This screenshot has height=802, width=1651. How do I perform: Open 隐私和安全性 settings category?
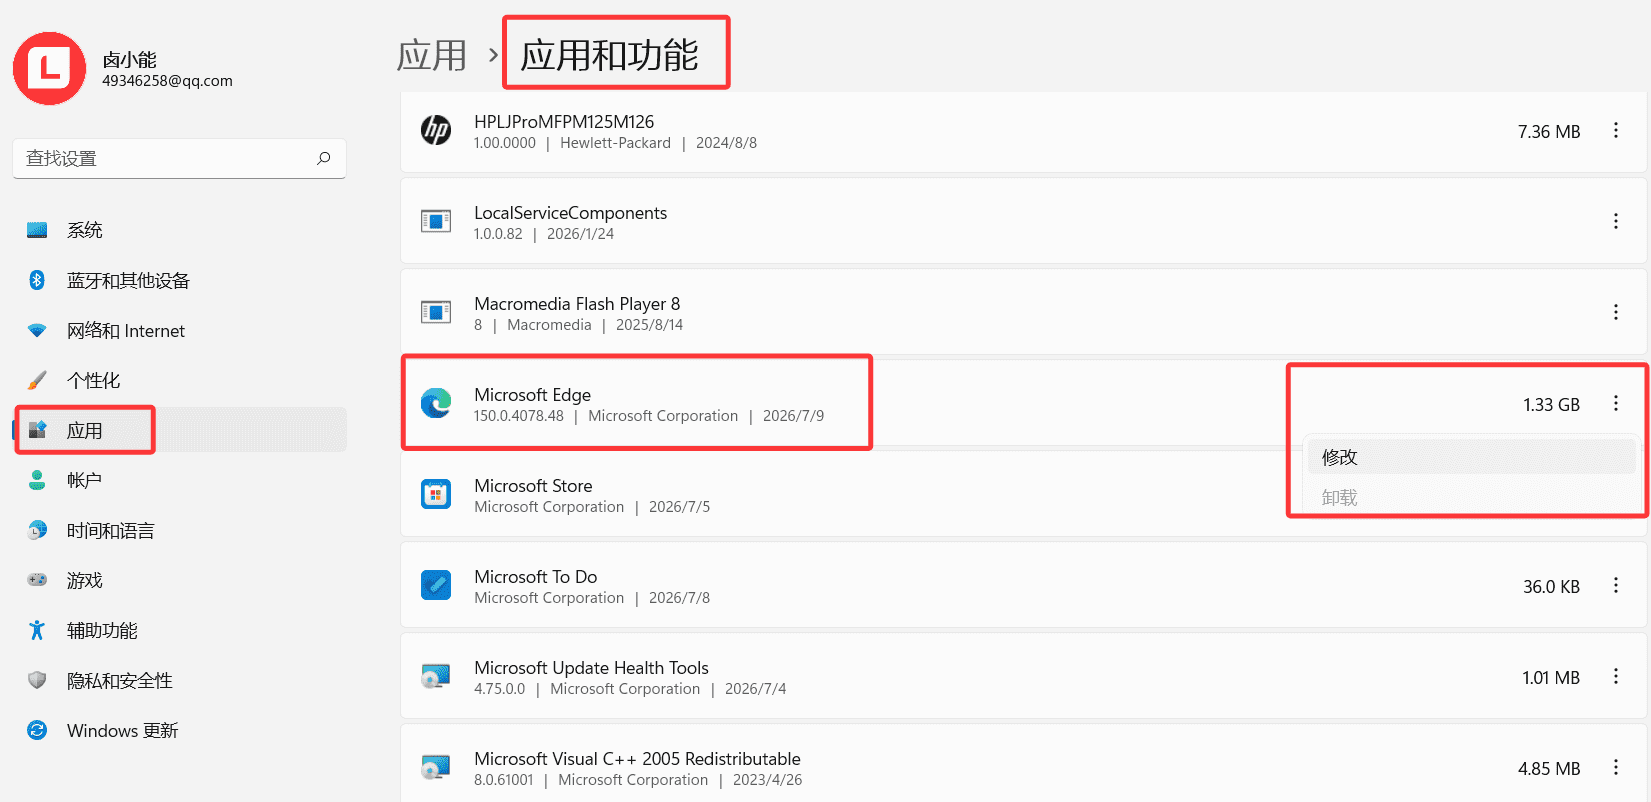pyautogui.click(x=180, y=680)
